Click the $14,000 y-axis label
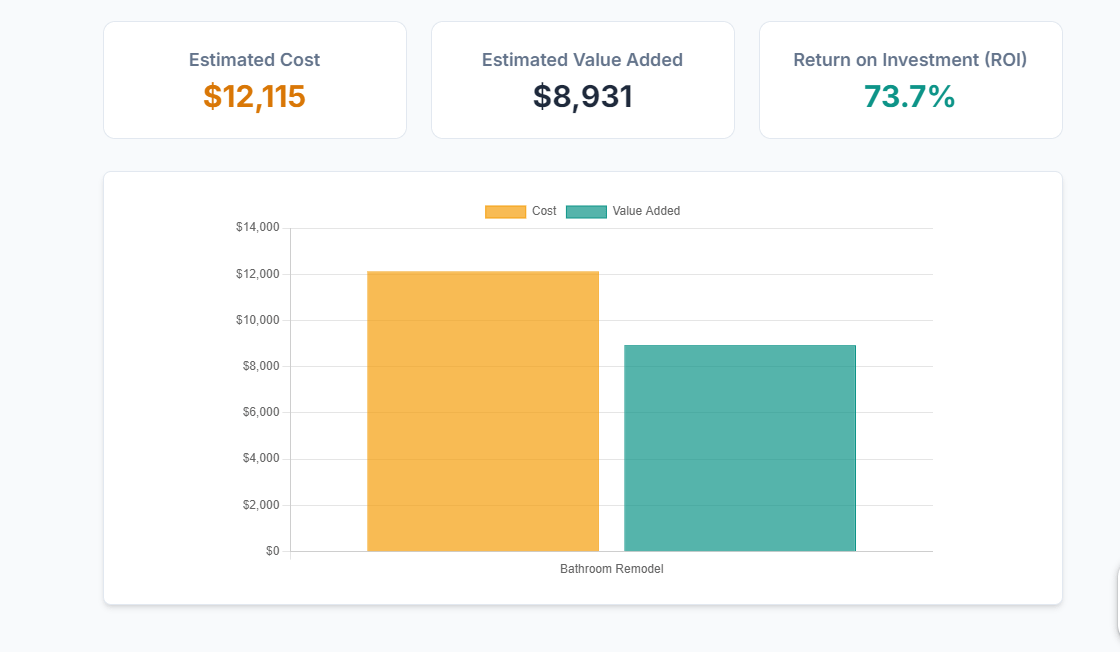Image resolution: width=1120 pixels, height=652 pixels. (x=257, y=228)
